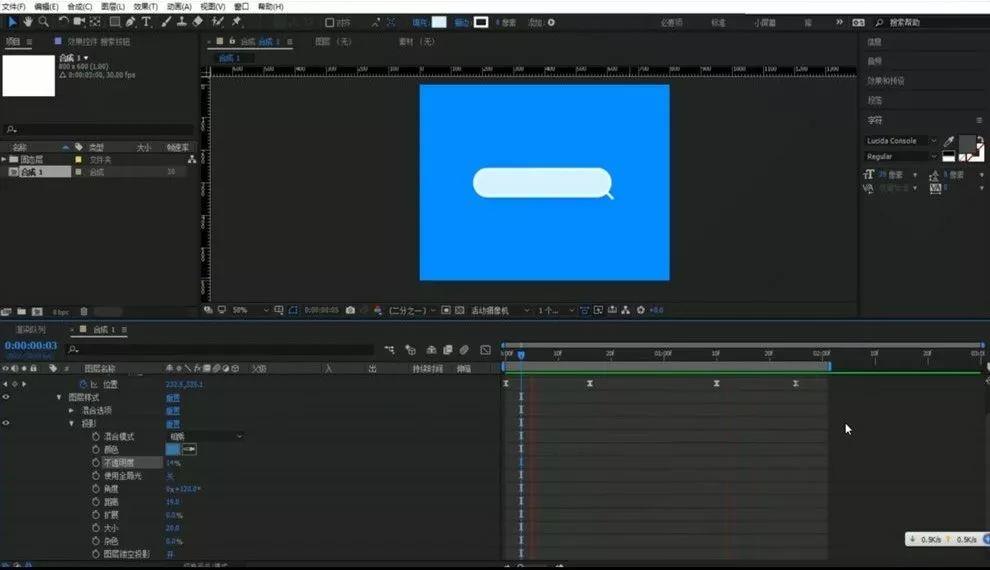
Task: Open the viewer resolution dropdown
Action: tap(412, 310)
